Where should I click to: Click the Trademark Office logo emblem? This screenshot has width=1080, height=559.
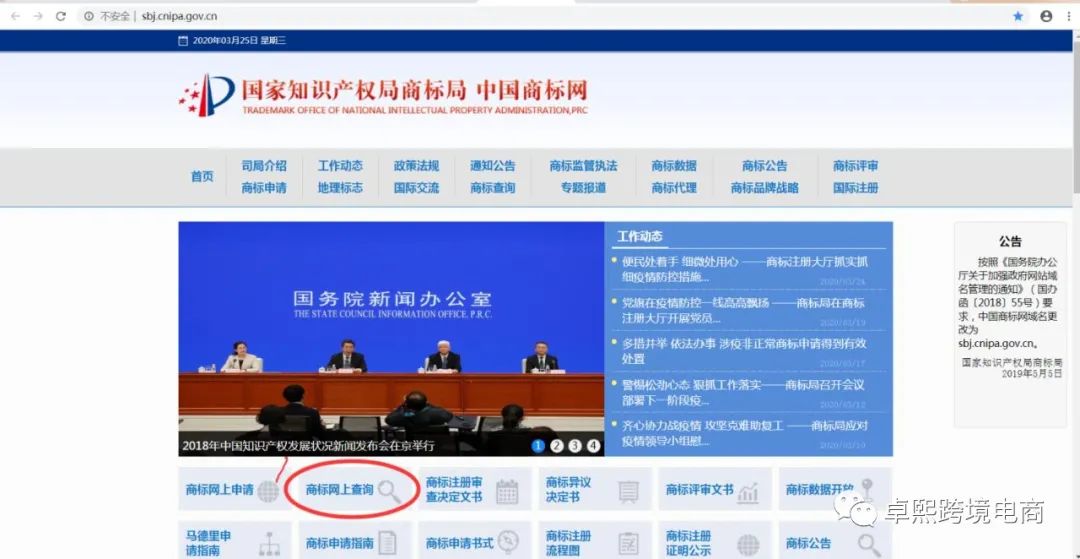pos(207,95)
